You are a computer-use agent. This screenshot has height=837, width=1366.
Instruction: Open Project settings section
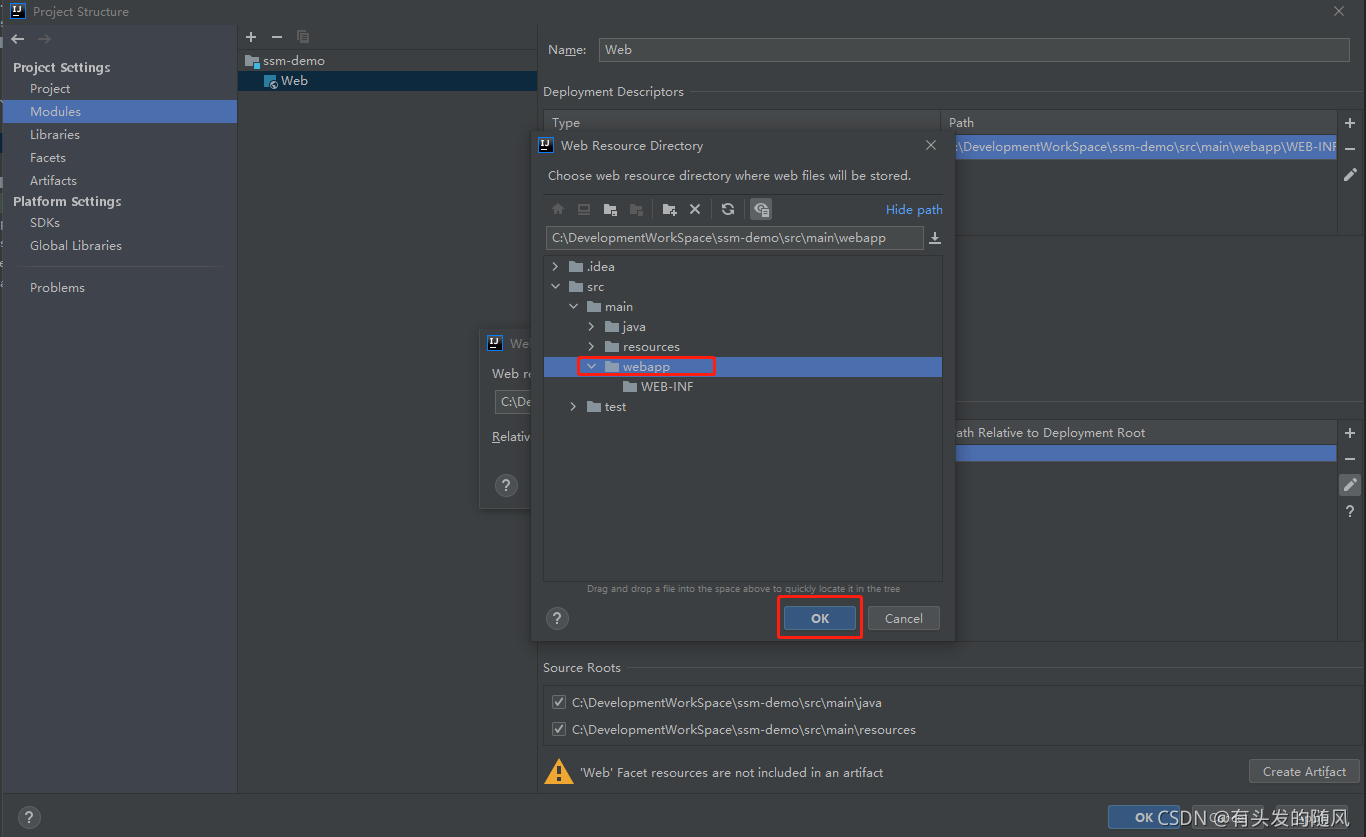point(50,89)
